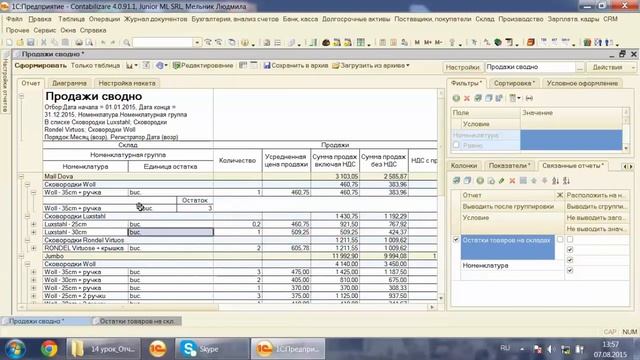Click the Print icon in the main toolbar
The height and width of the screenshot is (360, 640).
(x=79, y=42)
